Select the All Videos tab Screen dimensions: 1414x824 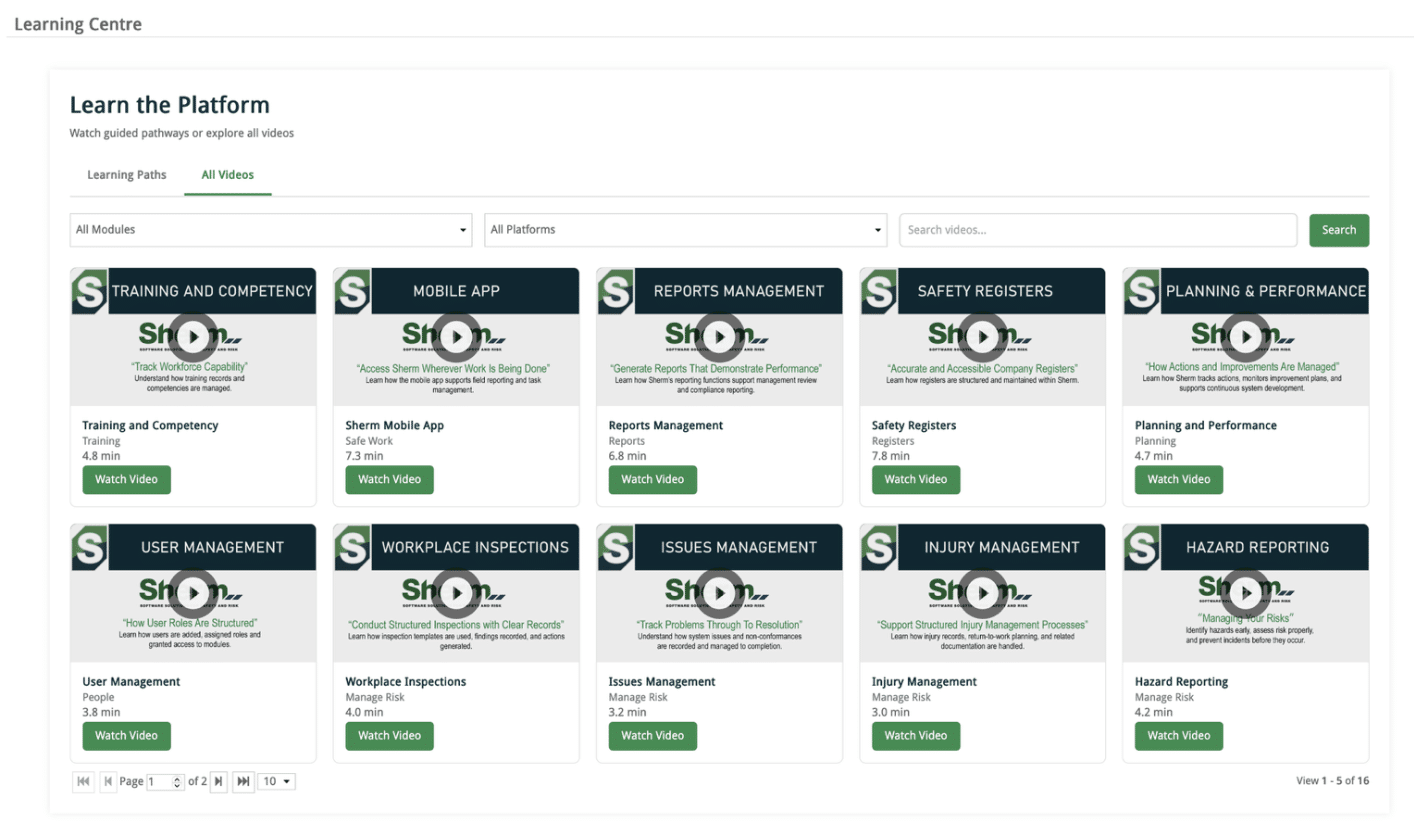(228, 175)
